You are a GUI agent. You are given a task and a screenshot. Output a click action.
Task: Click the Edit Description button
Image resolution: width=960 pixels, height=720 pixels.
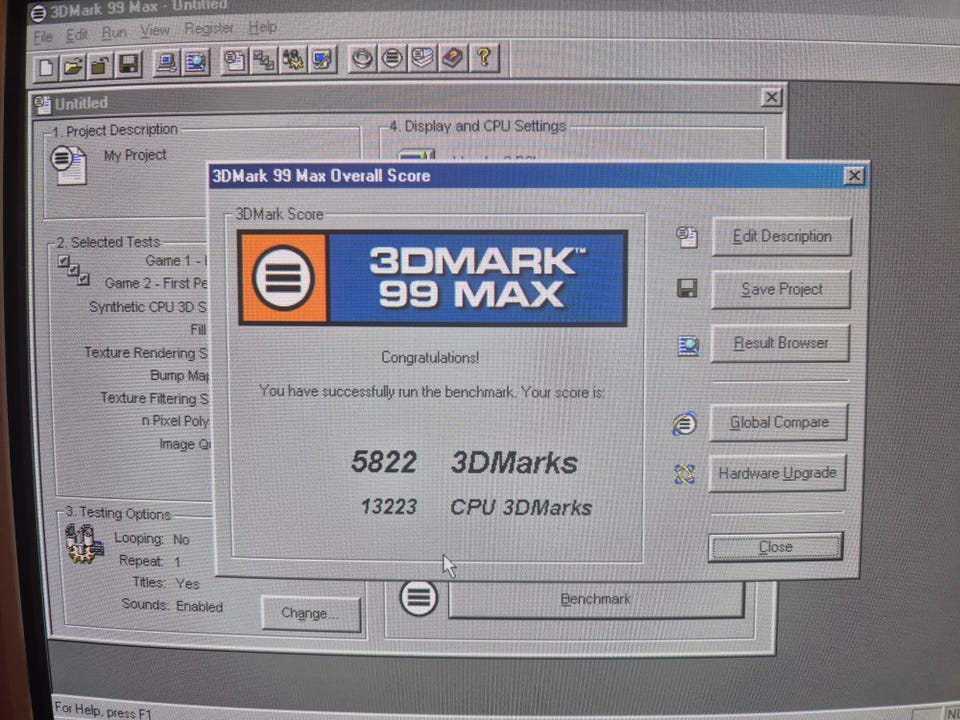782,236
